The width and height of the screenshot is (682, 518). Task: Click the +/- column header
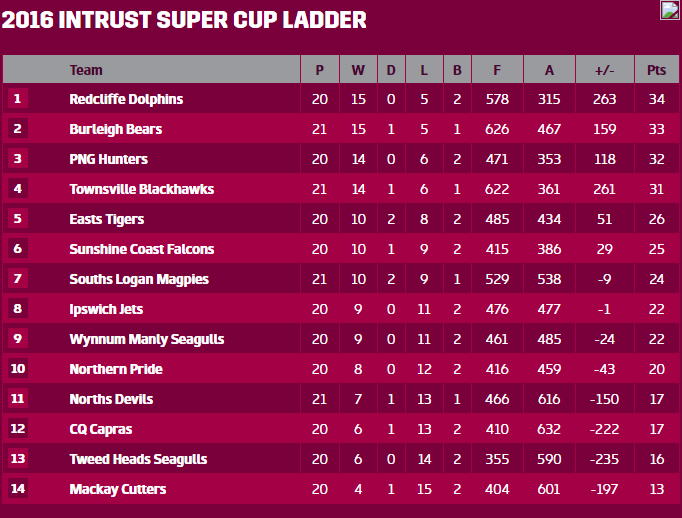[604, 70]
